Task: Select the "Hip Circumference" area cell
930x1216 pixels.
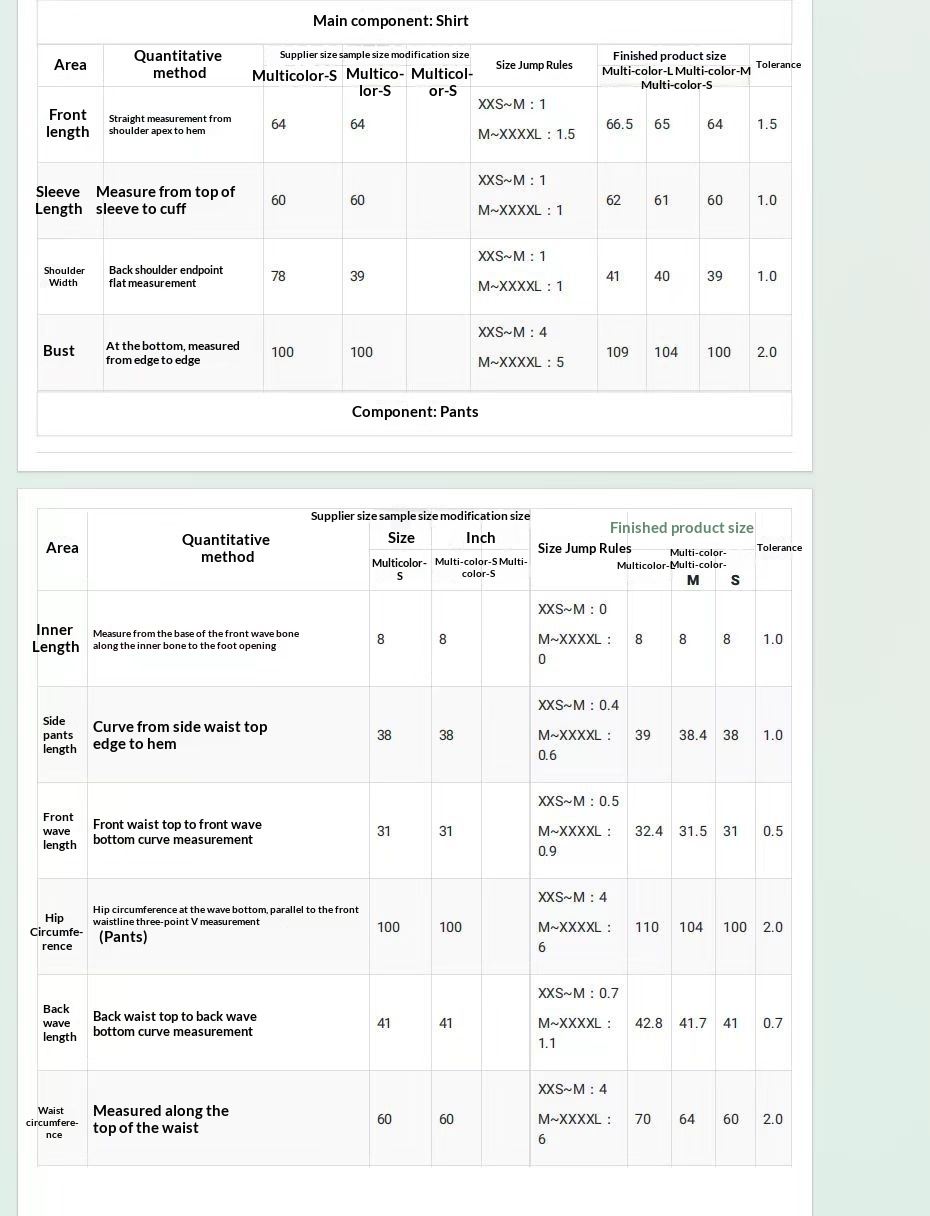Action: coord(56,931)
